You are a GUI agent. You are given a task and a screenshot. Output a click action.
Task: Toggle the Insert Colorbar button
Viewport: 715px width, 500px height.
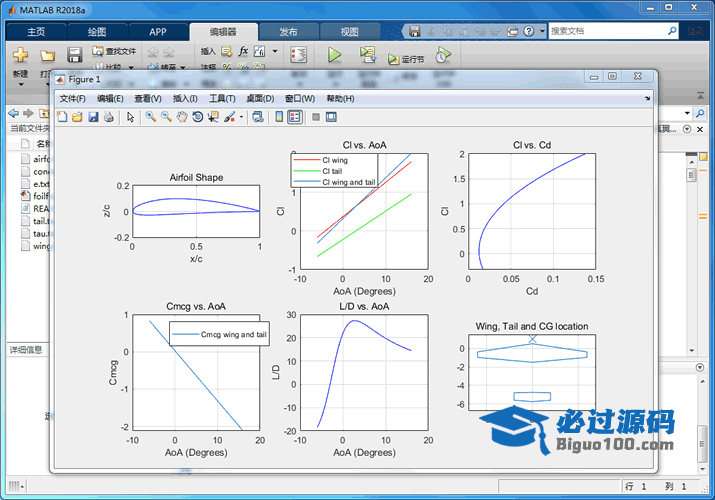(277, 117)
